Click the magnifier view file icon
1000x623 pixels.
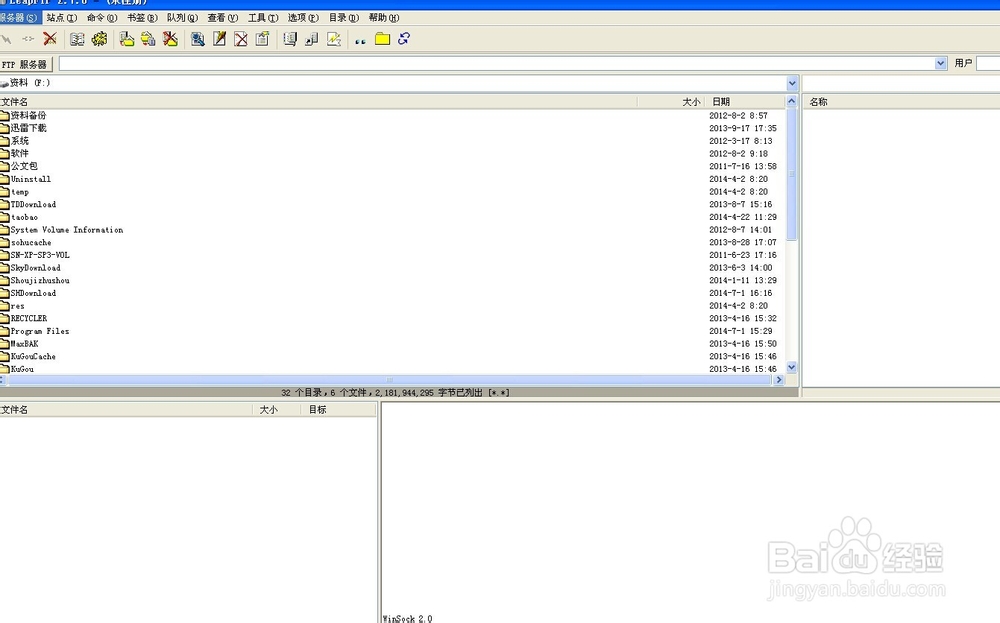pos(198,39)
